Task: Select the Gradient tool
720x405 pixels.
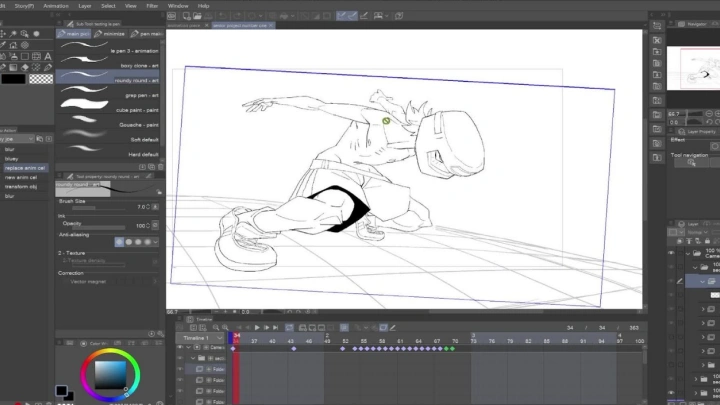Action: click(x=13, y=68)
